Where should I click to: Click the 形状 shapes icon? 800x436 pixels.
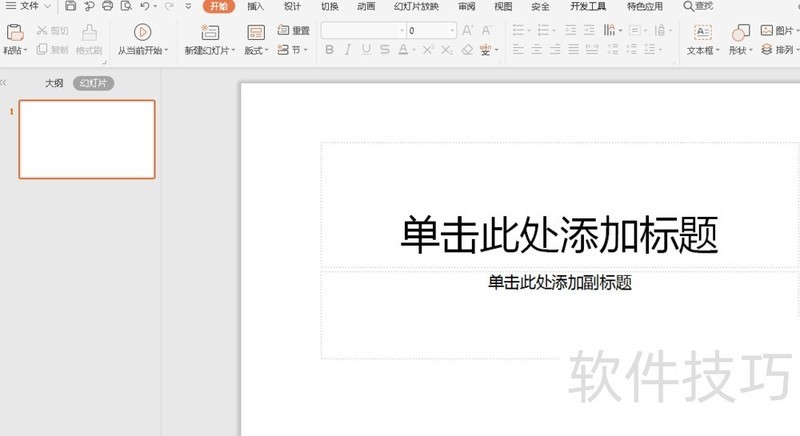740,32
